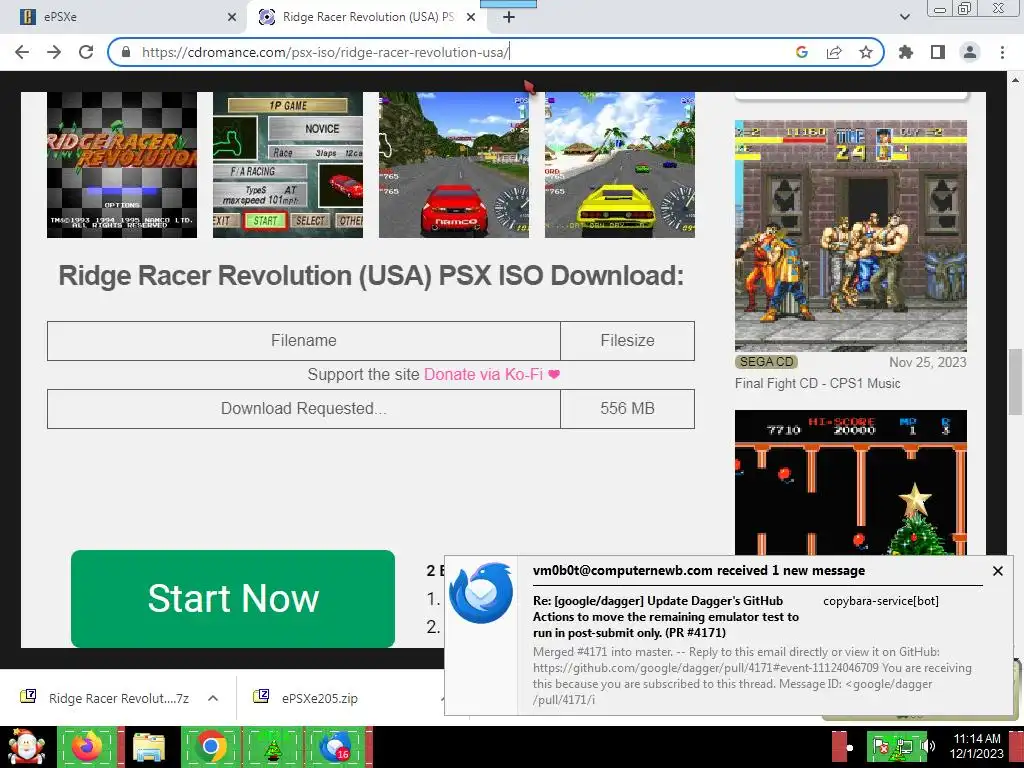This screenshot has height=768, width=1024.
Task: Click the Thunderbird bird icon in notification
Action: pos(481,592)
